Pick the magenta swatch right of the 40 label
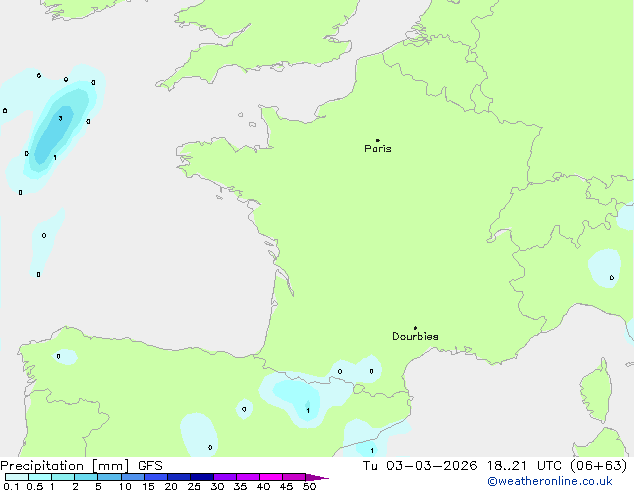634x490 pixels. tap(271, 477)
